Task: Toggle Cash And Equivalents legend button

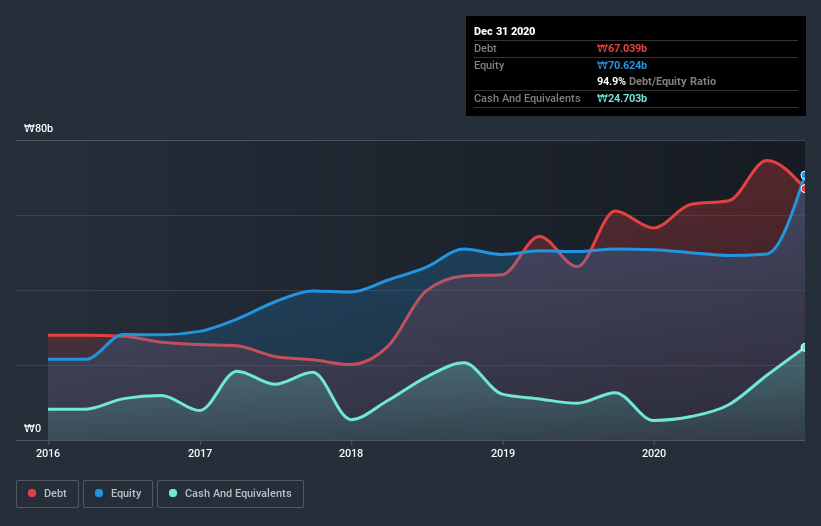Action: coord(230,494)
